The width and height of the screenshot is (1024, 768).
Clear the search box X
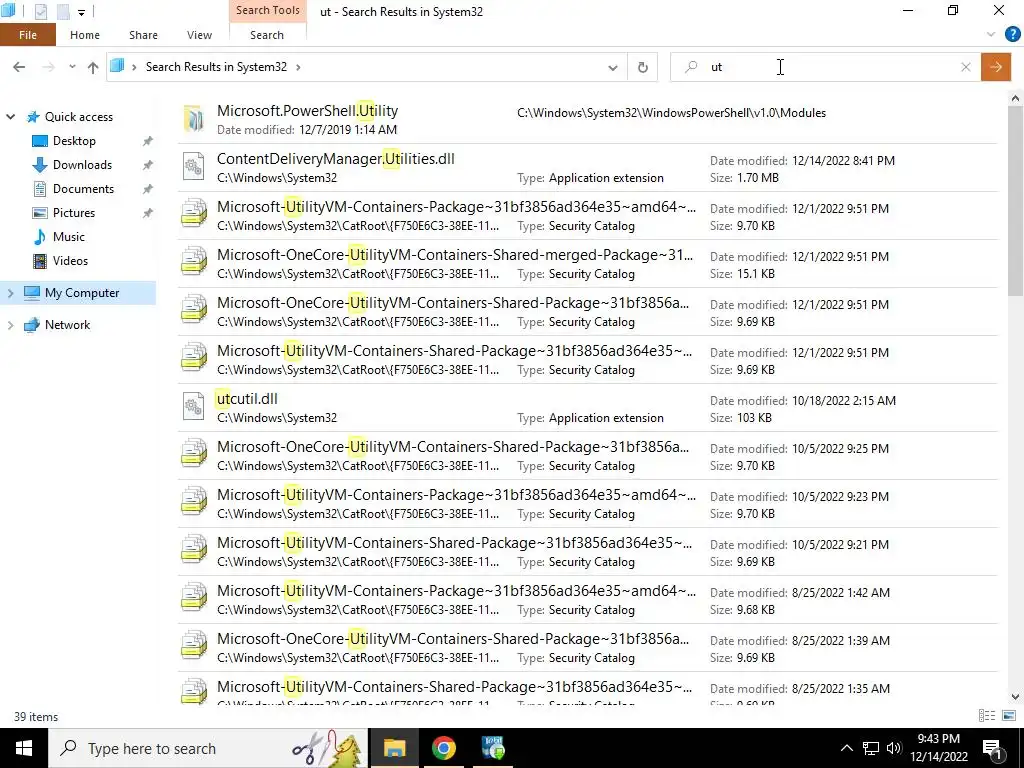966,67
